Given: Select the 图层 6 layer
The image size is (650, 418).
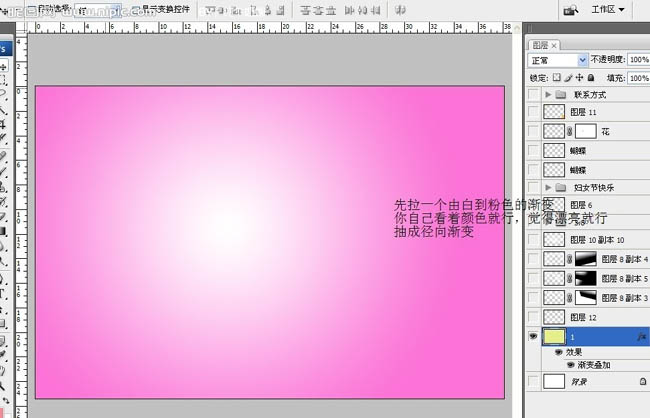Looking at the screenshot, I should (596, 205).
